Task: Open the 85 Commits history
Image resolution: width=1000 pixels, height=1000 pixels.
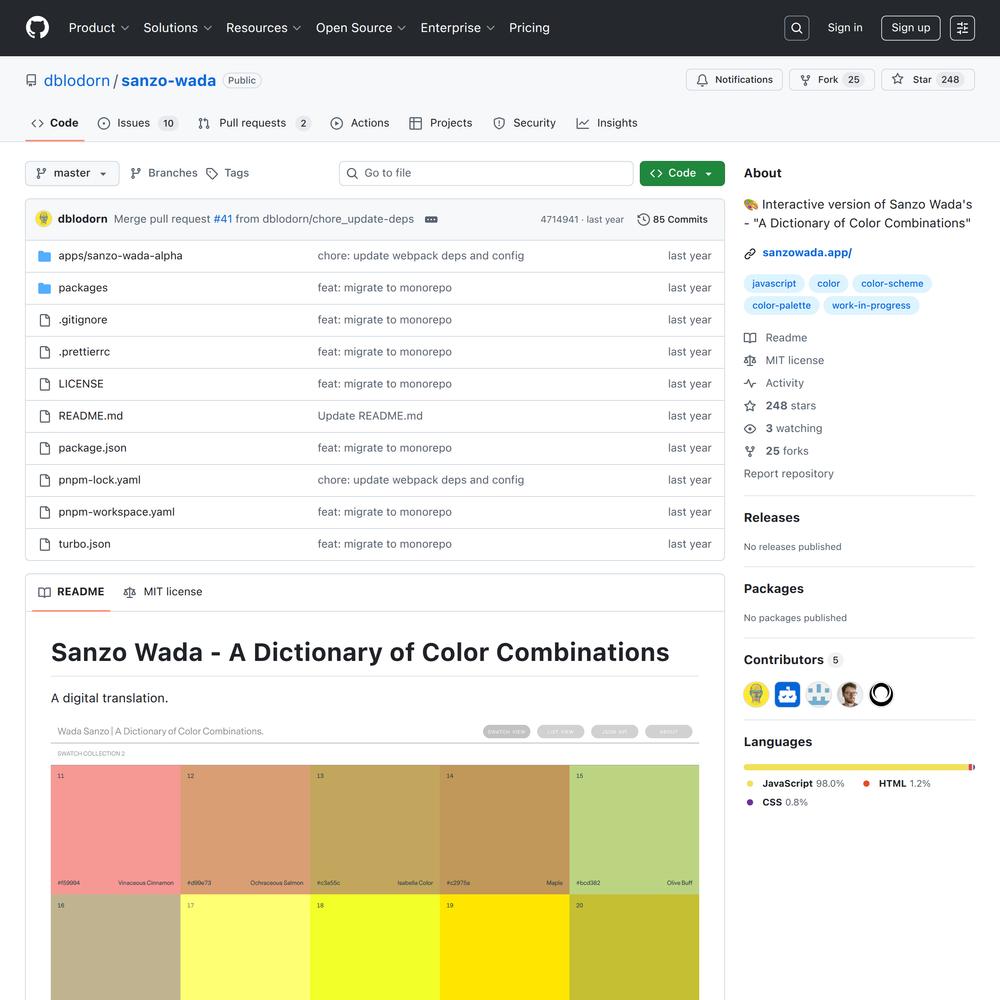Action: [x=672, y=219]
